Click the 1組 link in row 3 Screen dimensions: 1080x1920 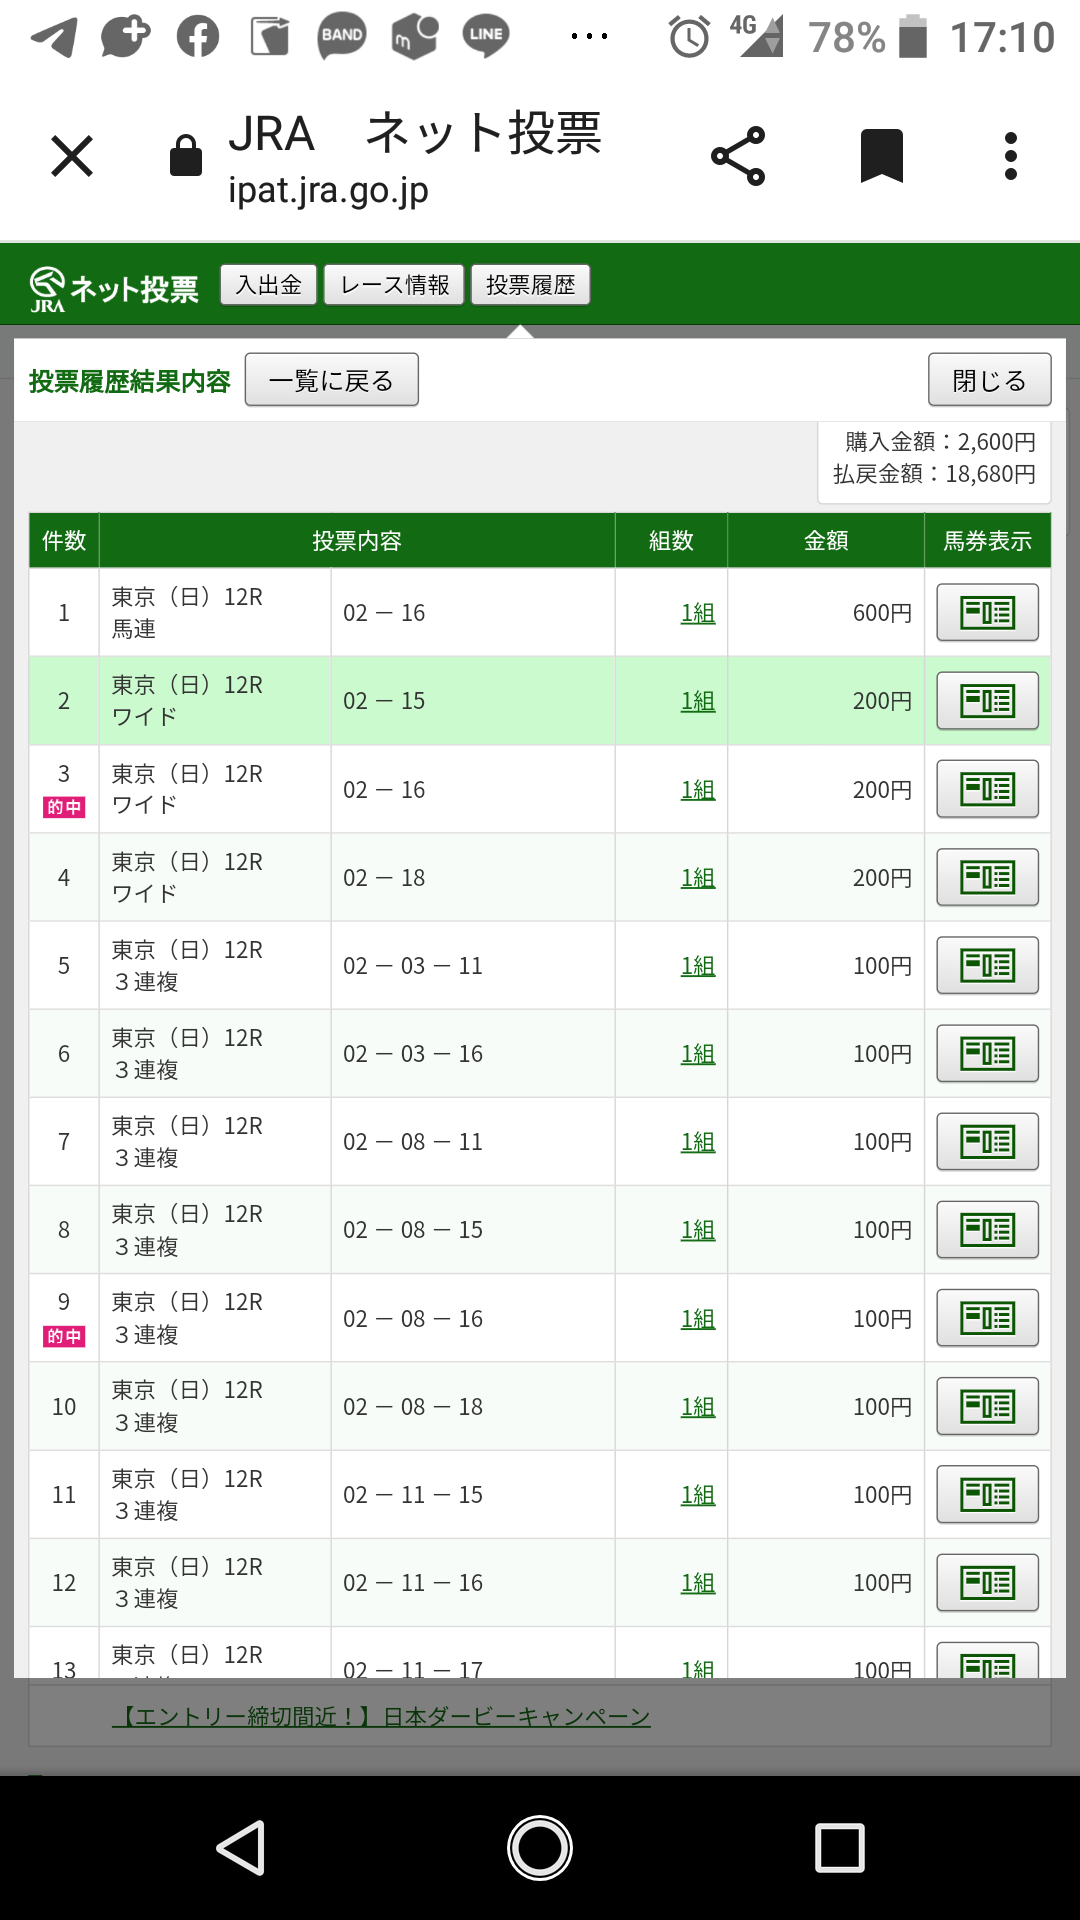[698, 790]
